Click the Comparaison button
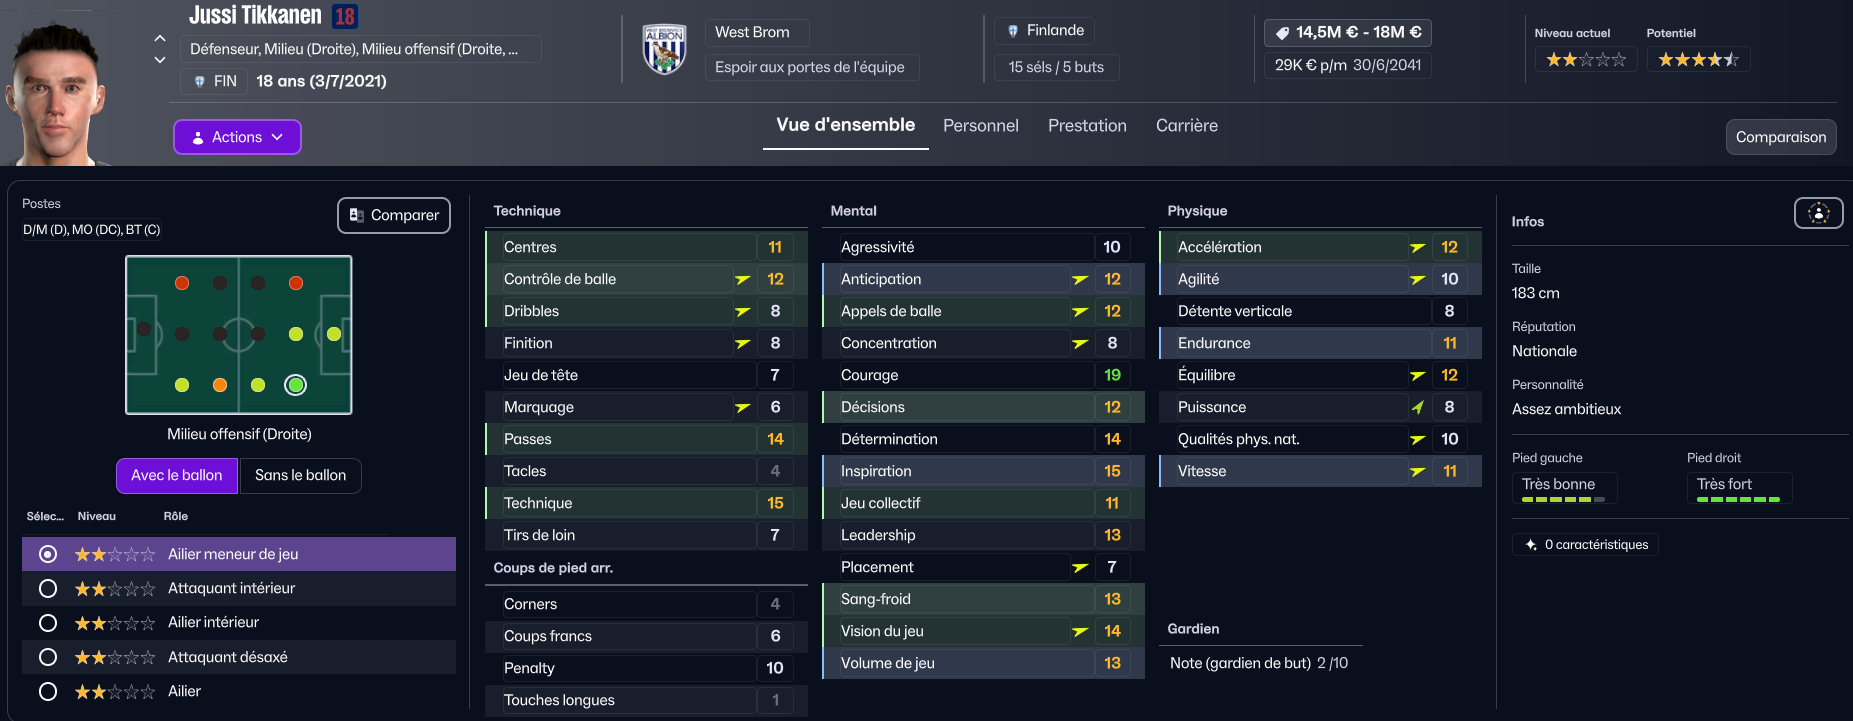This screenshot has height=721, width=1853. point(1781,137)
